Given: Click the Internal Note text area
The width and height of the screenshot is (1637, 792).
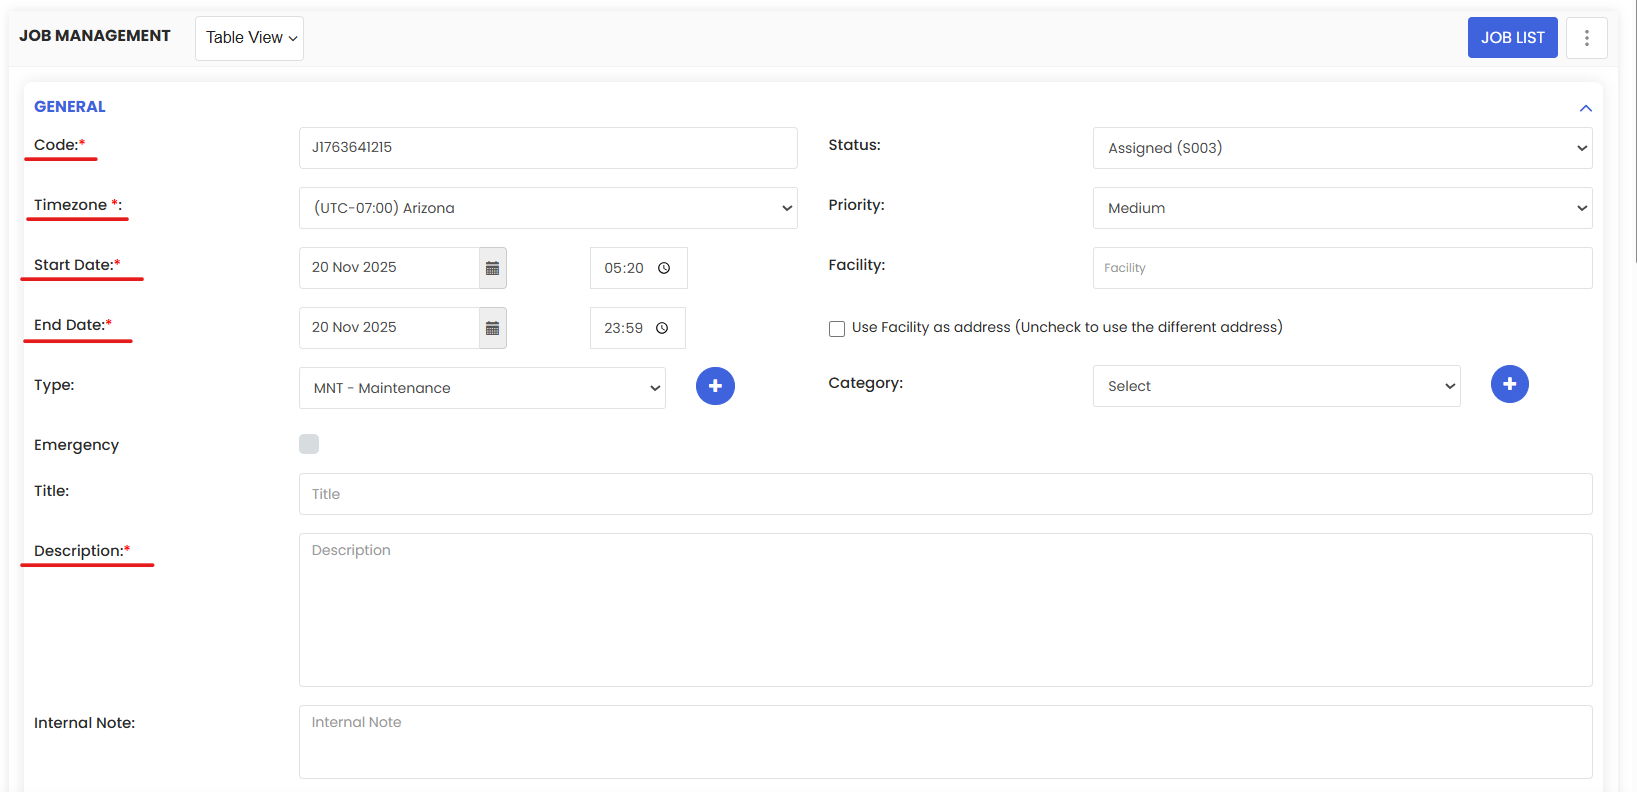Looking at the screenshot, I should 945,742.
